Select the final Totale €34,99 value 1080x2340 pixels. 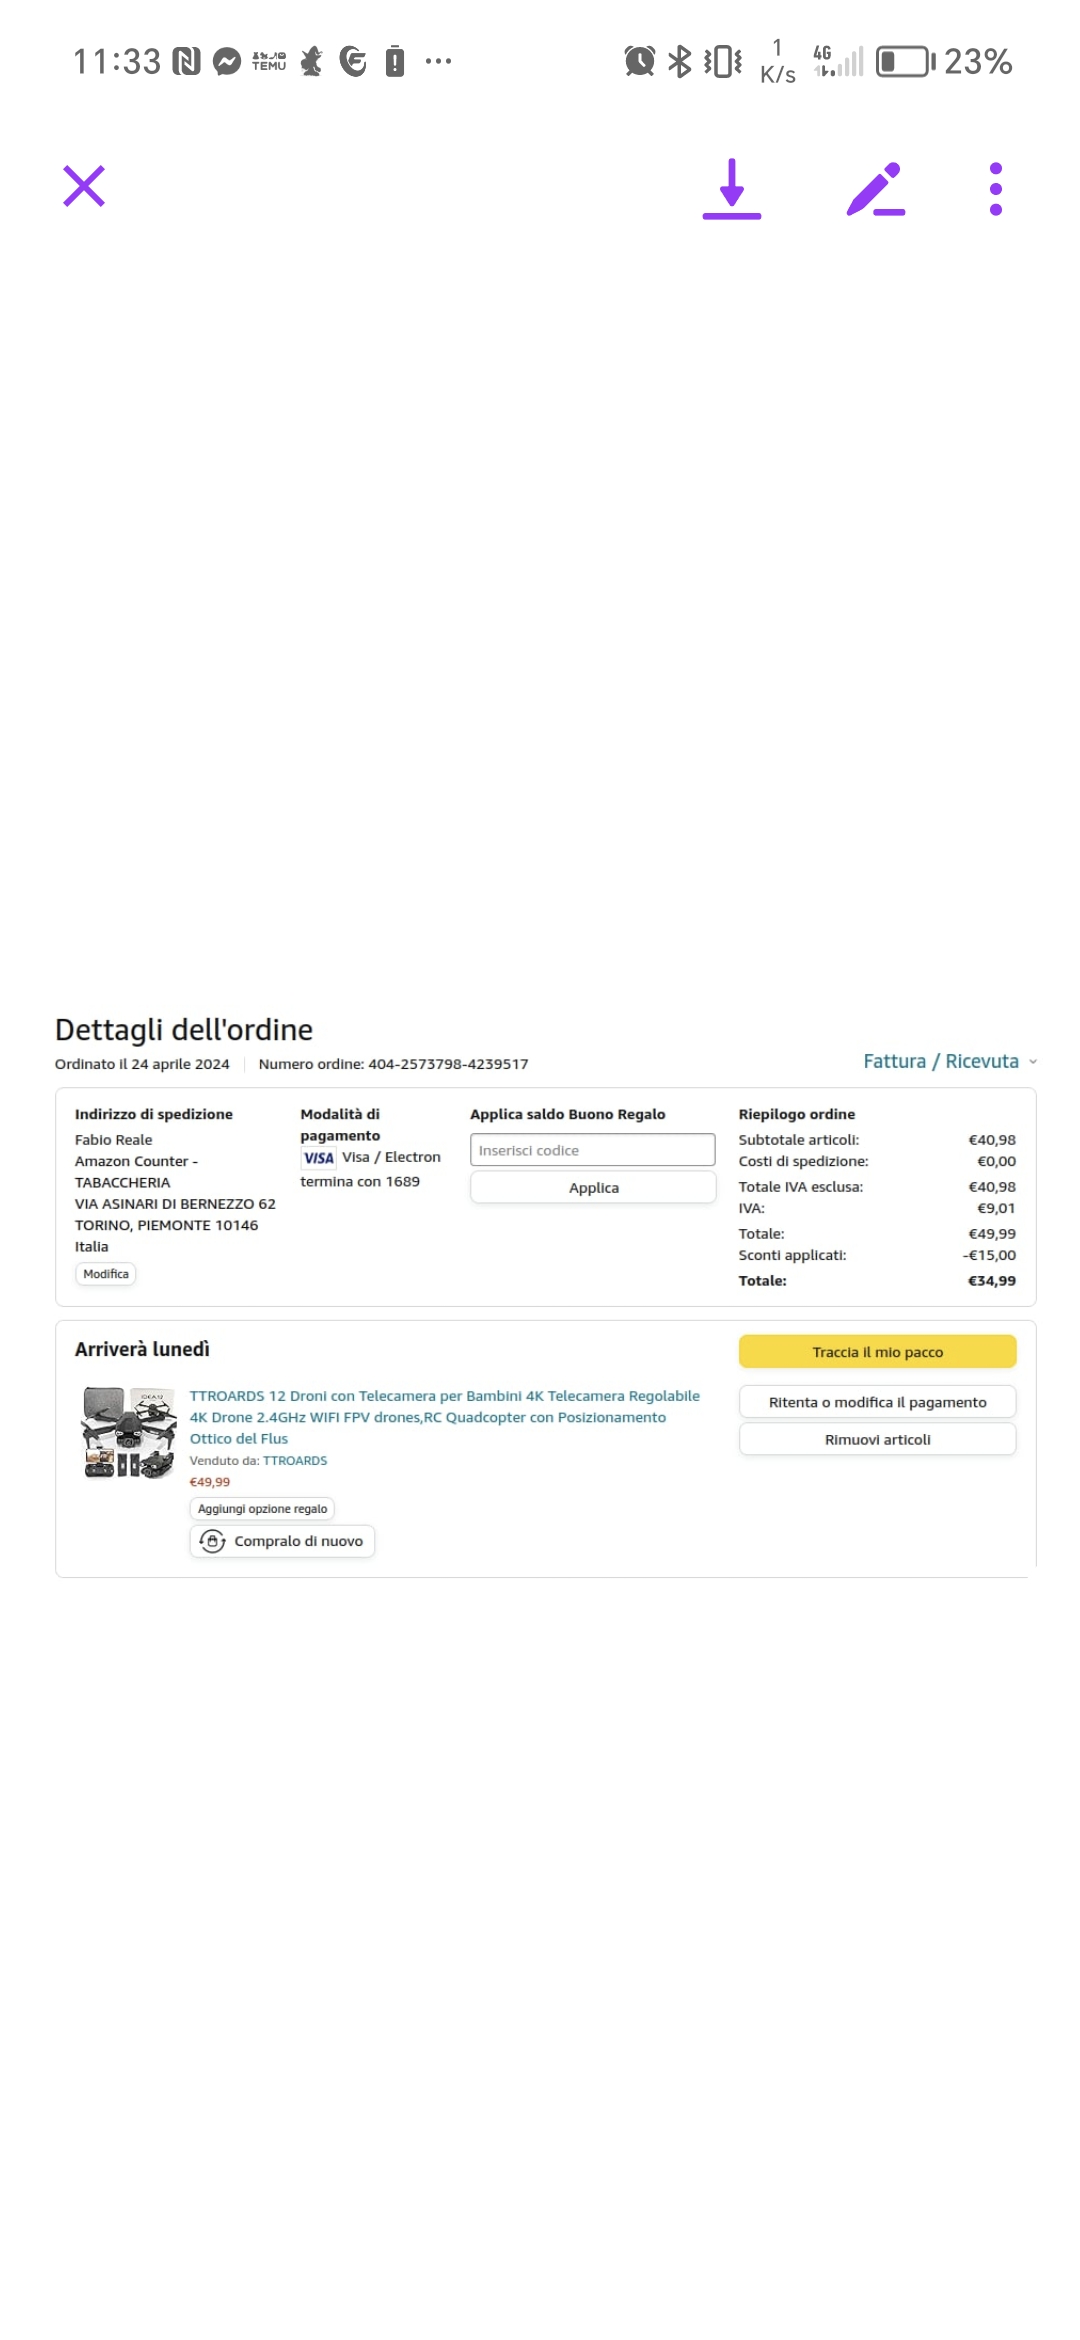(x=992, y=1281)
